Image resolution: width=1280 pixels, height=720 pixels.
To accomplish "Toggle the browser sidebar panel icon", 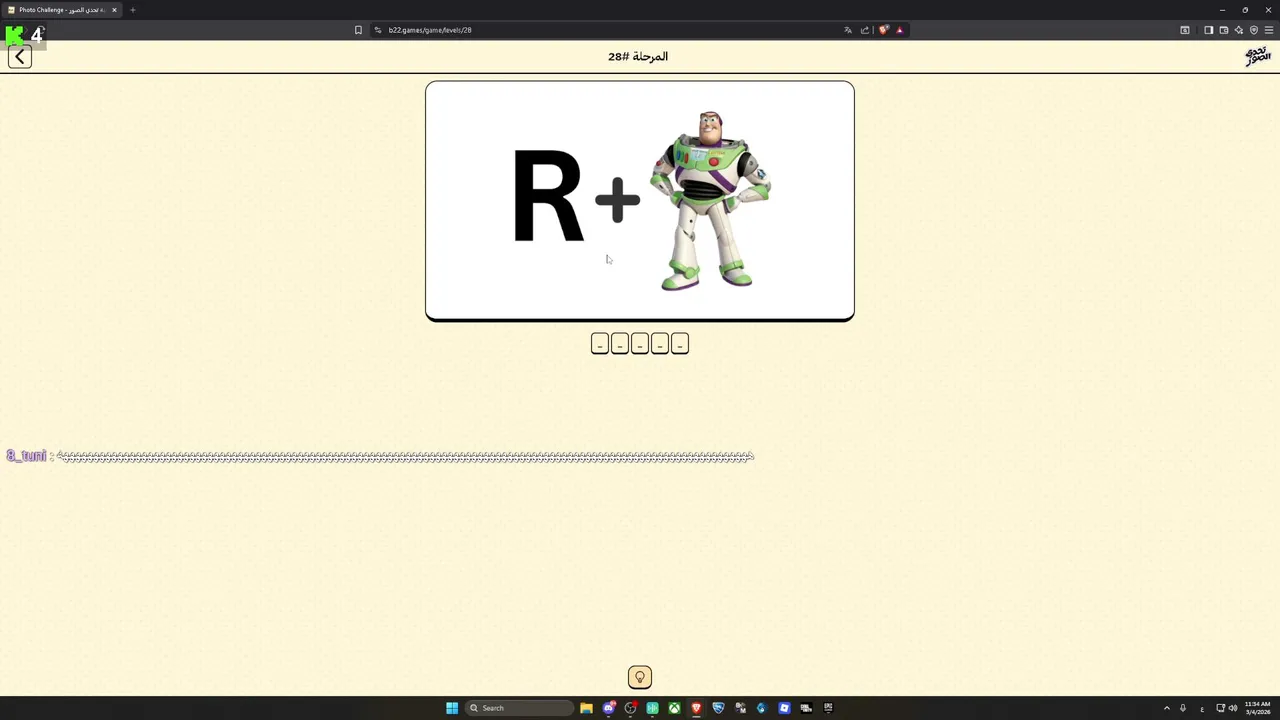I will [1208, 30].
